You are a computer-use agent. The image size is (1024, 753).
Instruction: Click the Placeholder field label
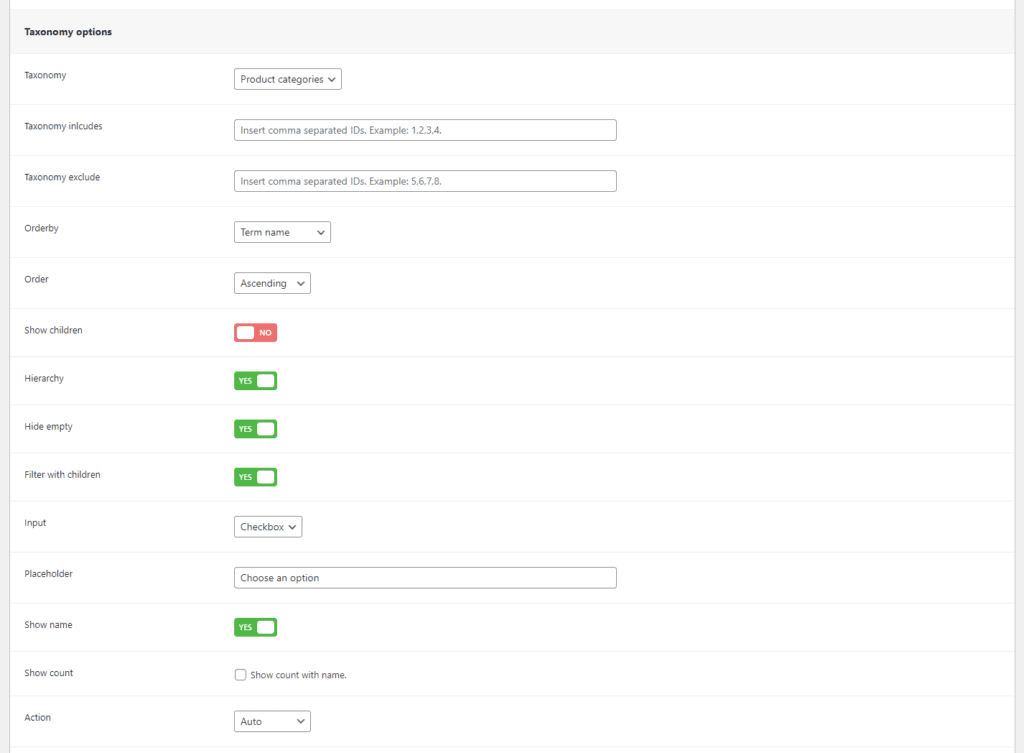[x=48, y=574]
